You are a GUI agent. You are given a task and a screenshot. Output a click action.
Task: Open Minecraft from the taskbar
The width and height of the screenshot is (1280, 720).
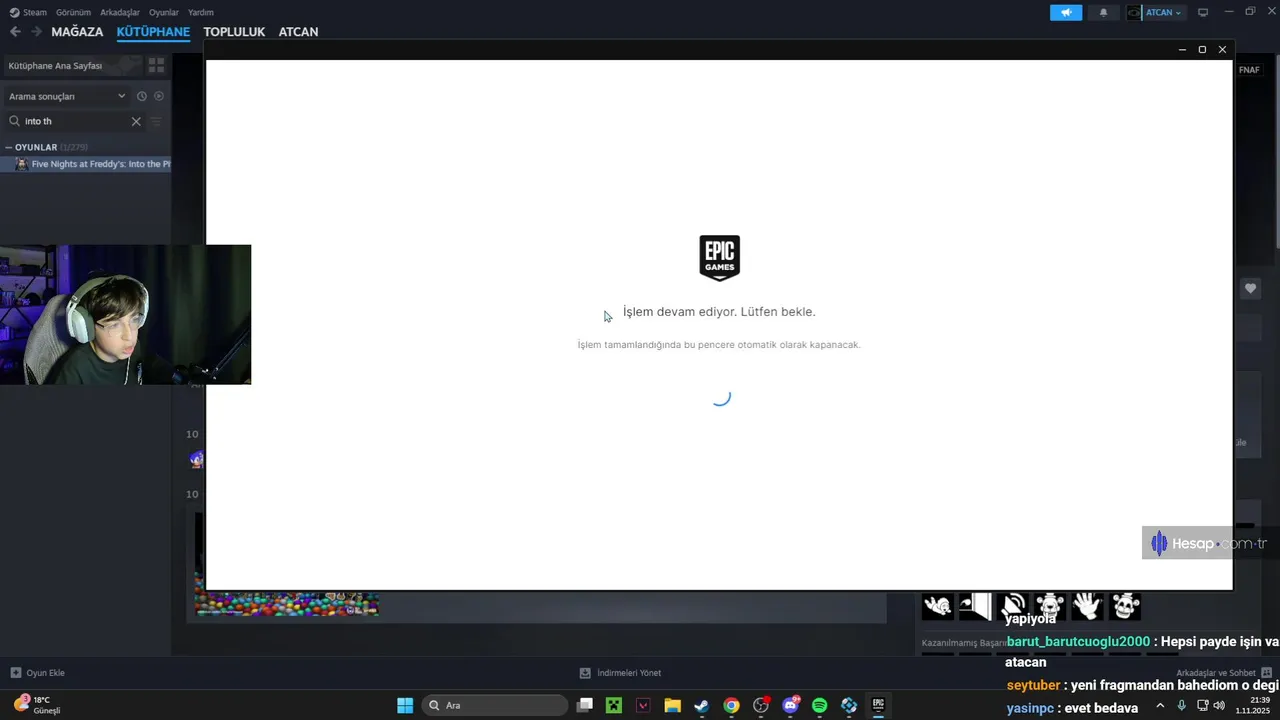pyautogui.click(x=614, y=705)
